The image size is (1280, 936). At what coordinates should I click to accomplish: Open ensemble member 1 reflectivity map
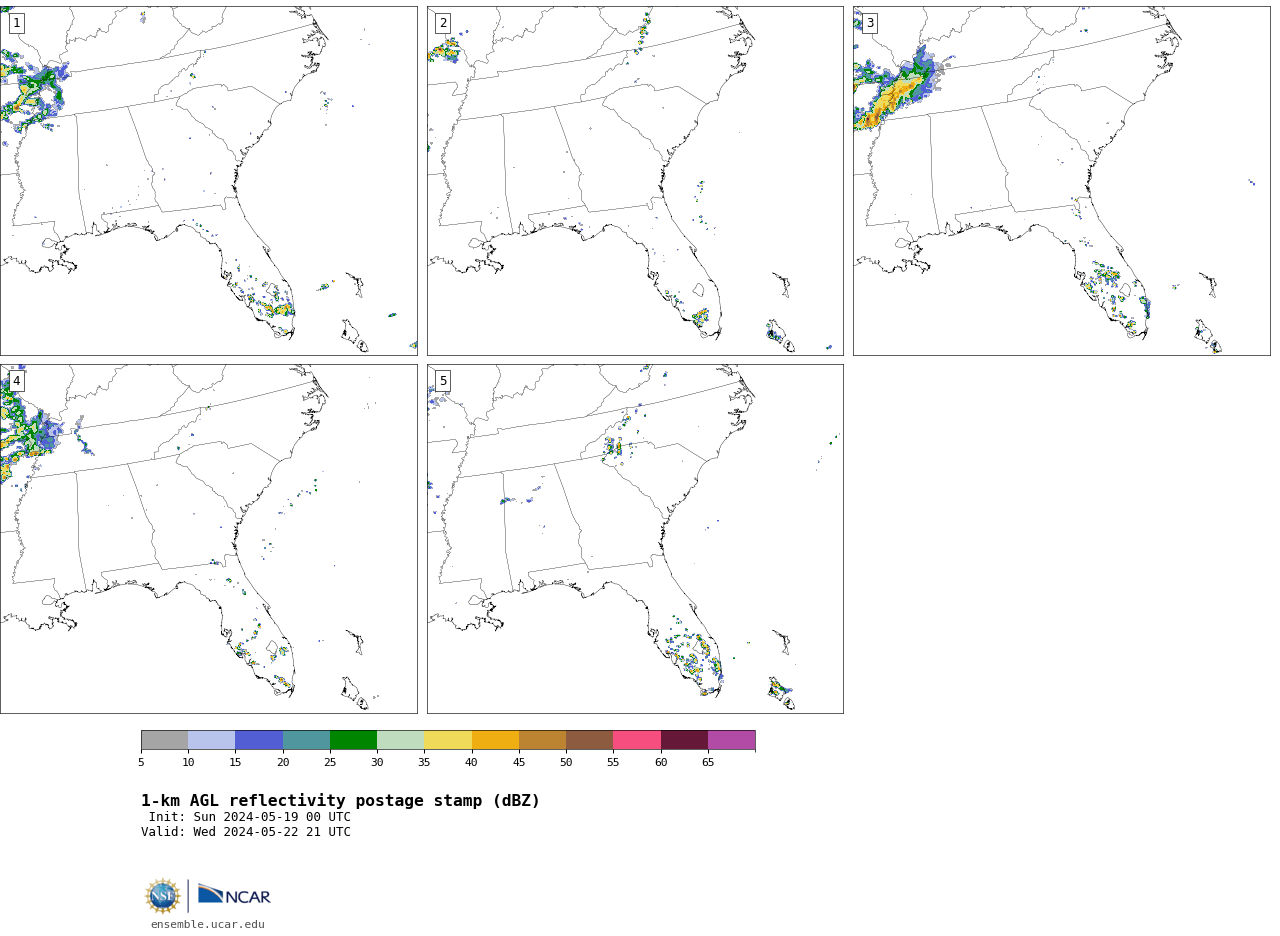click(208, 180)
